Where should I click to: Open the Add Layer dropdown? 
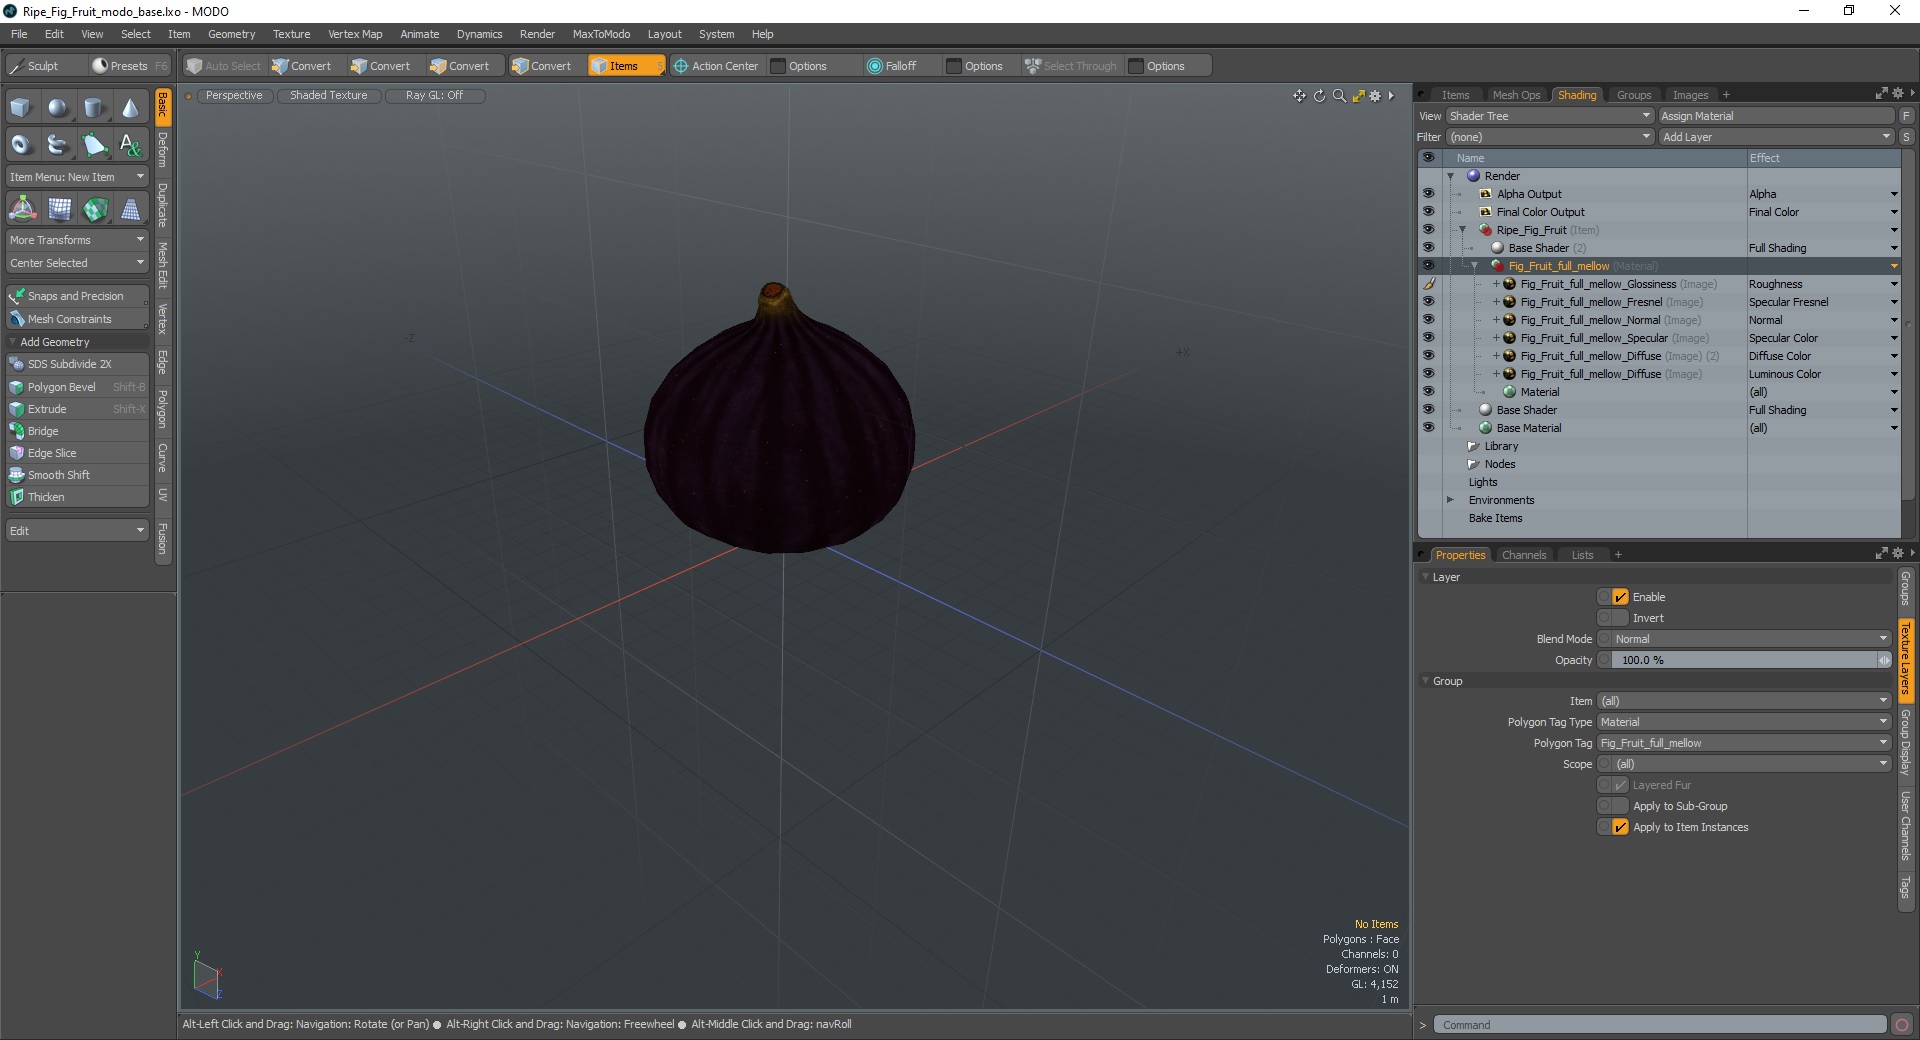pyautogui.click(x=1776, y=137)
